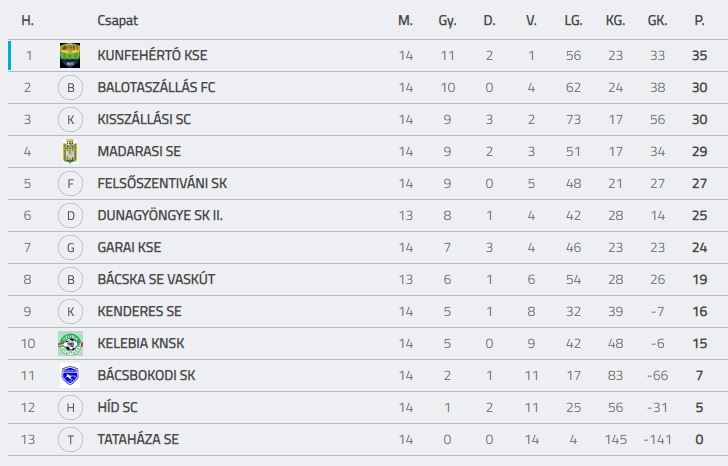The image size is (728, 466).
Task: Click the LG. goals scored column header
Action: 573,20
